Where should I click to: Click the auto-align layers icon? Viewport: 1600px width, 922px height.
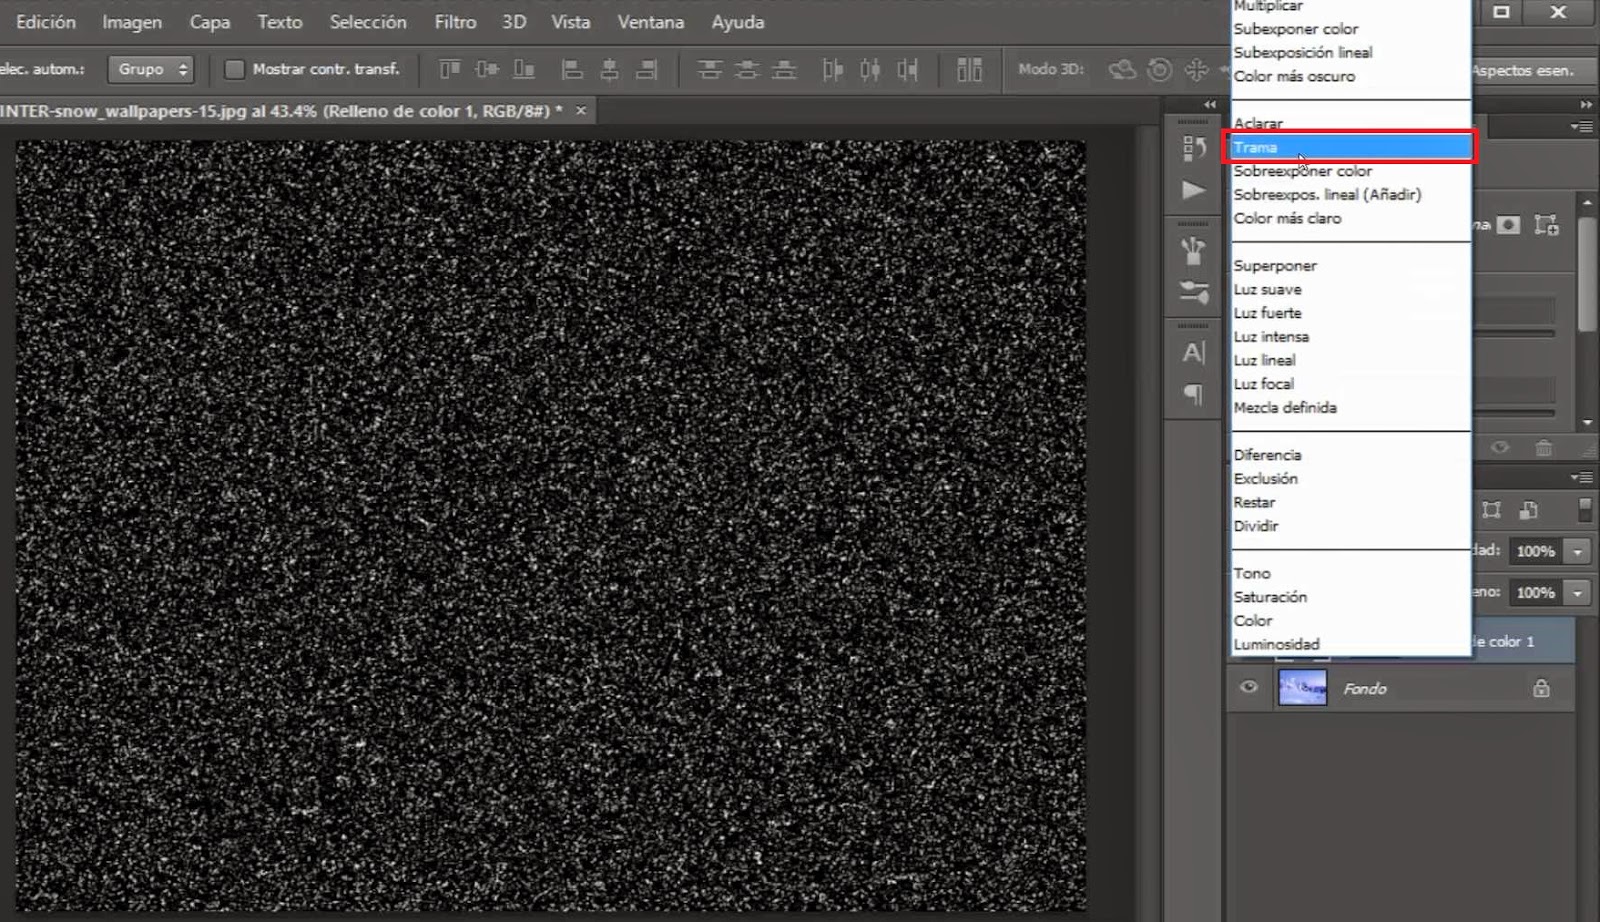point(969,69)
